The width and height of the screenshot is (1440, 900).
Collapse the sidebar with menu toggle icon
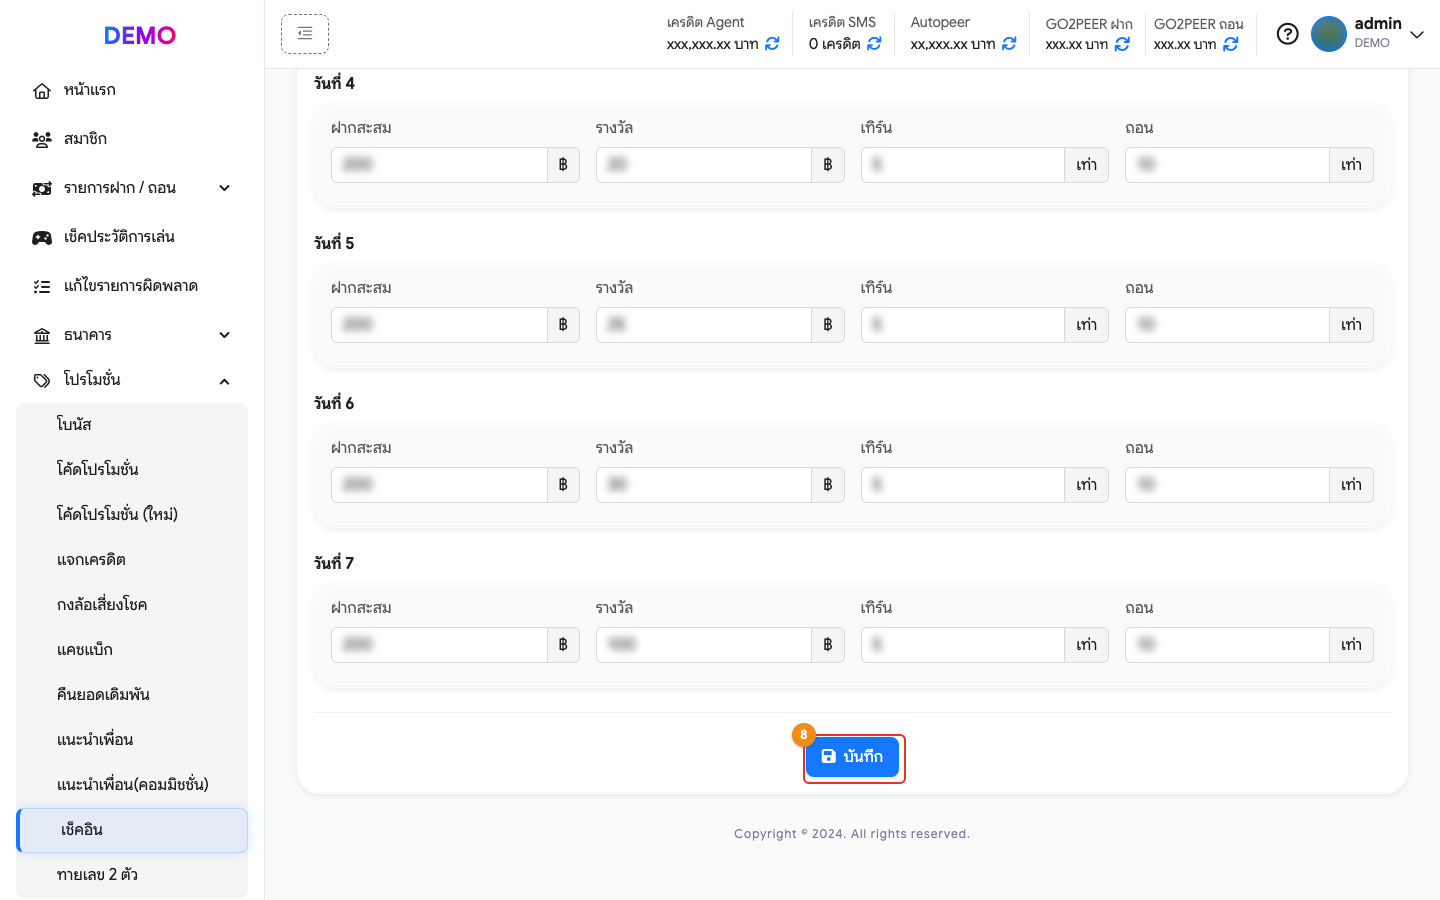click(x=305, y=34)
